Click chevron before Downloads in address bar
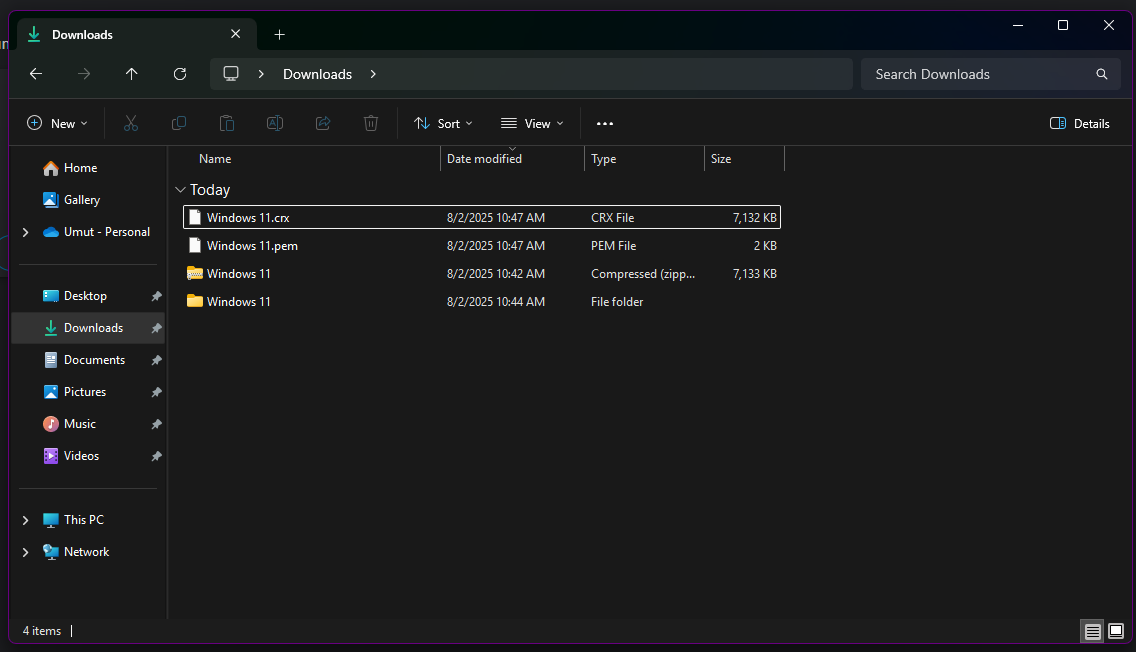Image resolution: width=1136 pixels, height=652 pixels. click(261, 74)
